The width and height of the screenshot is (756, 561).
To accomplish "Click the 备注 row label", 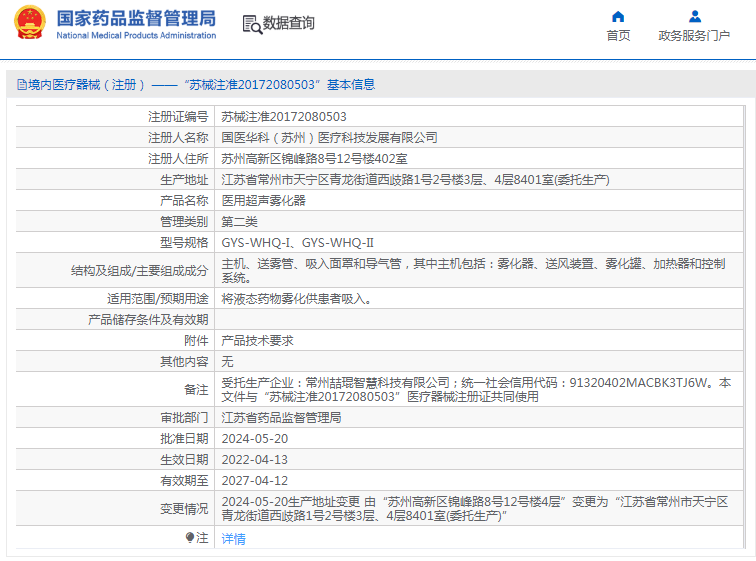I will 196,389.
